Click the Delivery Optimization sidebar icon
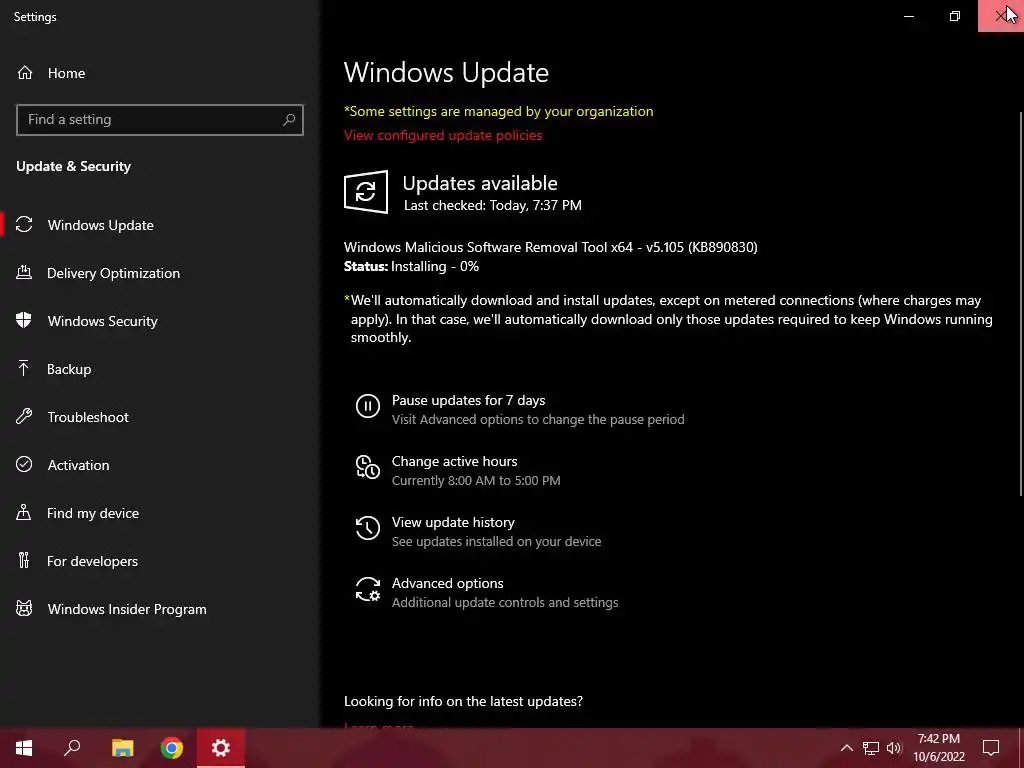 click(24, 273)
